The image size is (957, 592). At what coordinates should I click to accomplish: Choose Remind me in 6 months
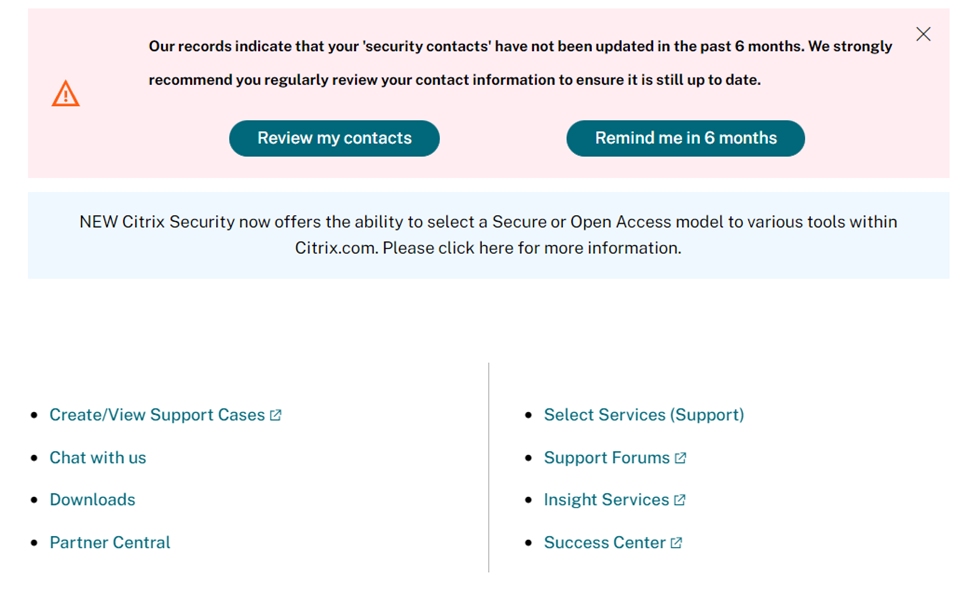point(685,138)
